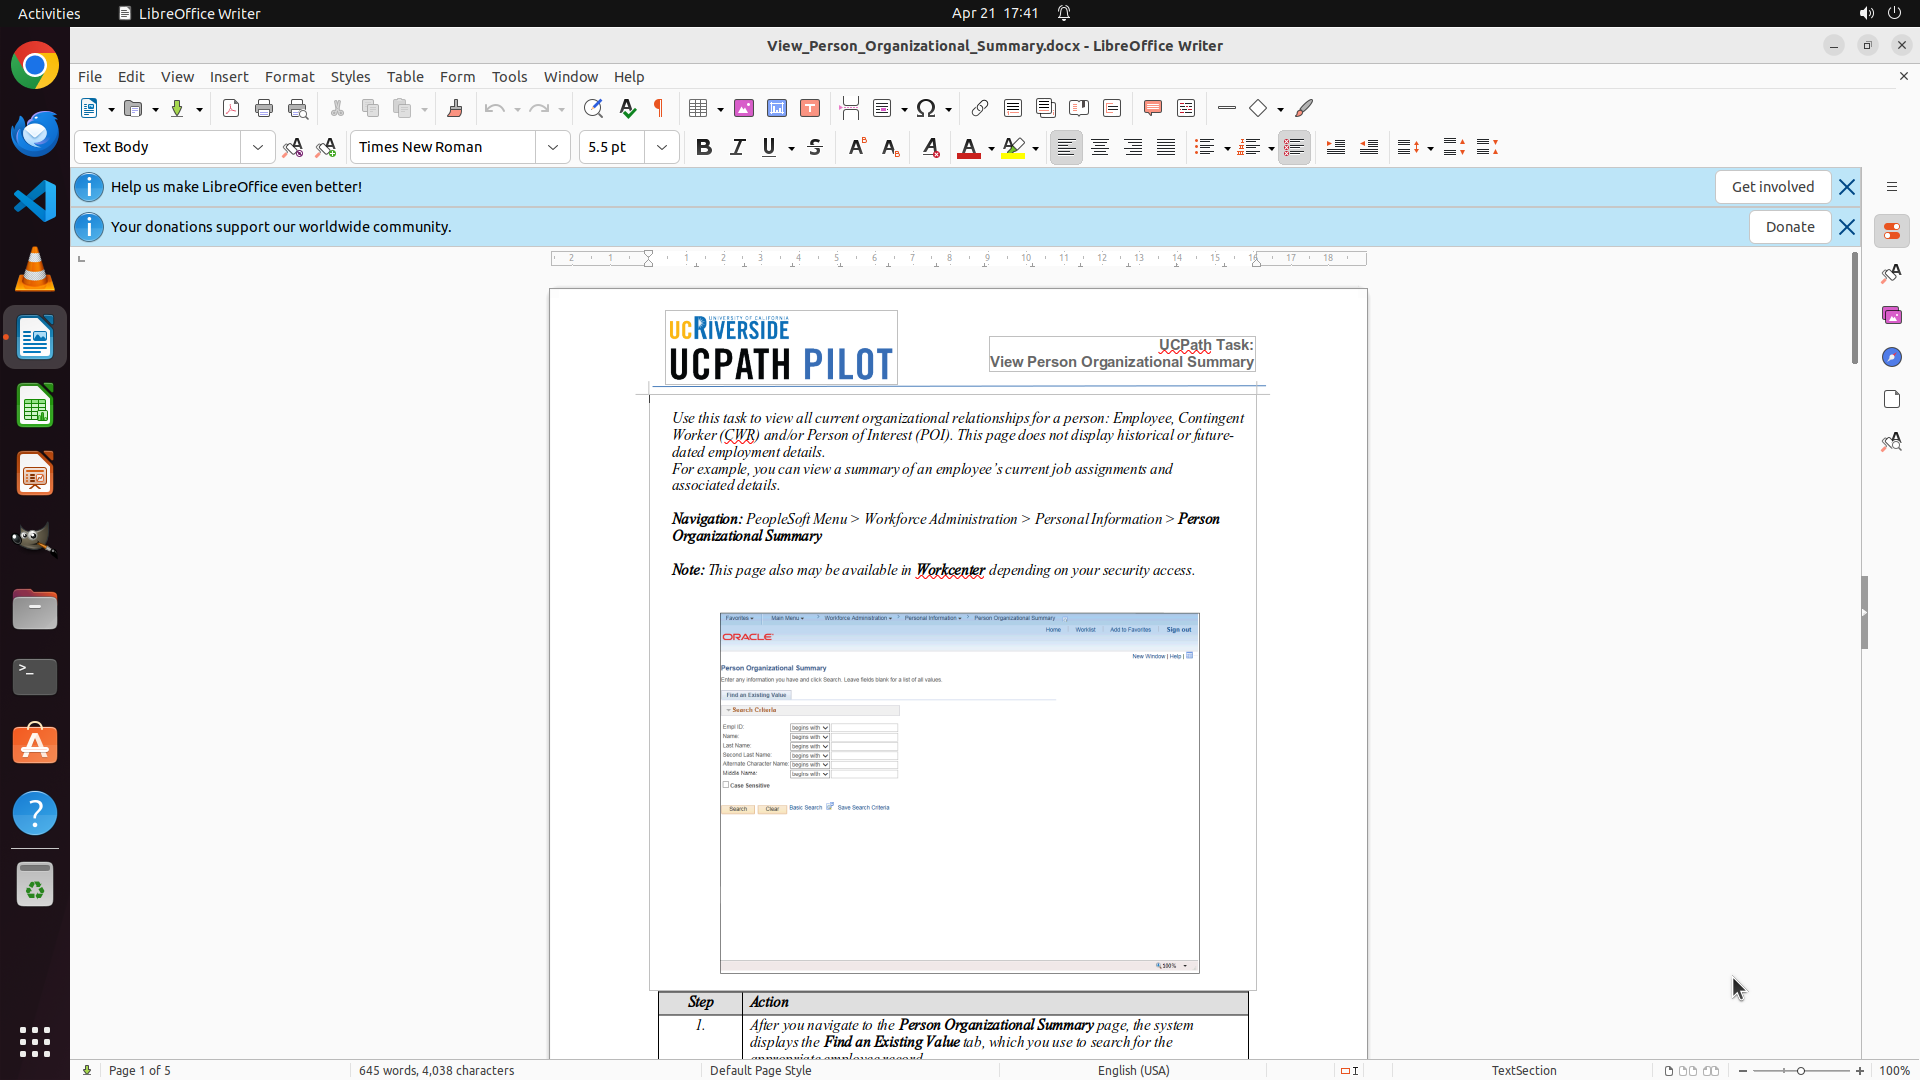The height and width of the screenshot is (1080, 1920).
Task: Expand the Text Body paragraph style dropdown
Action: coord(258,147)
